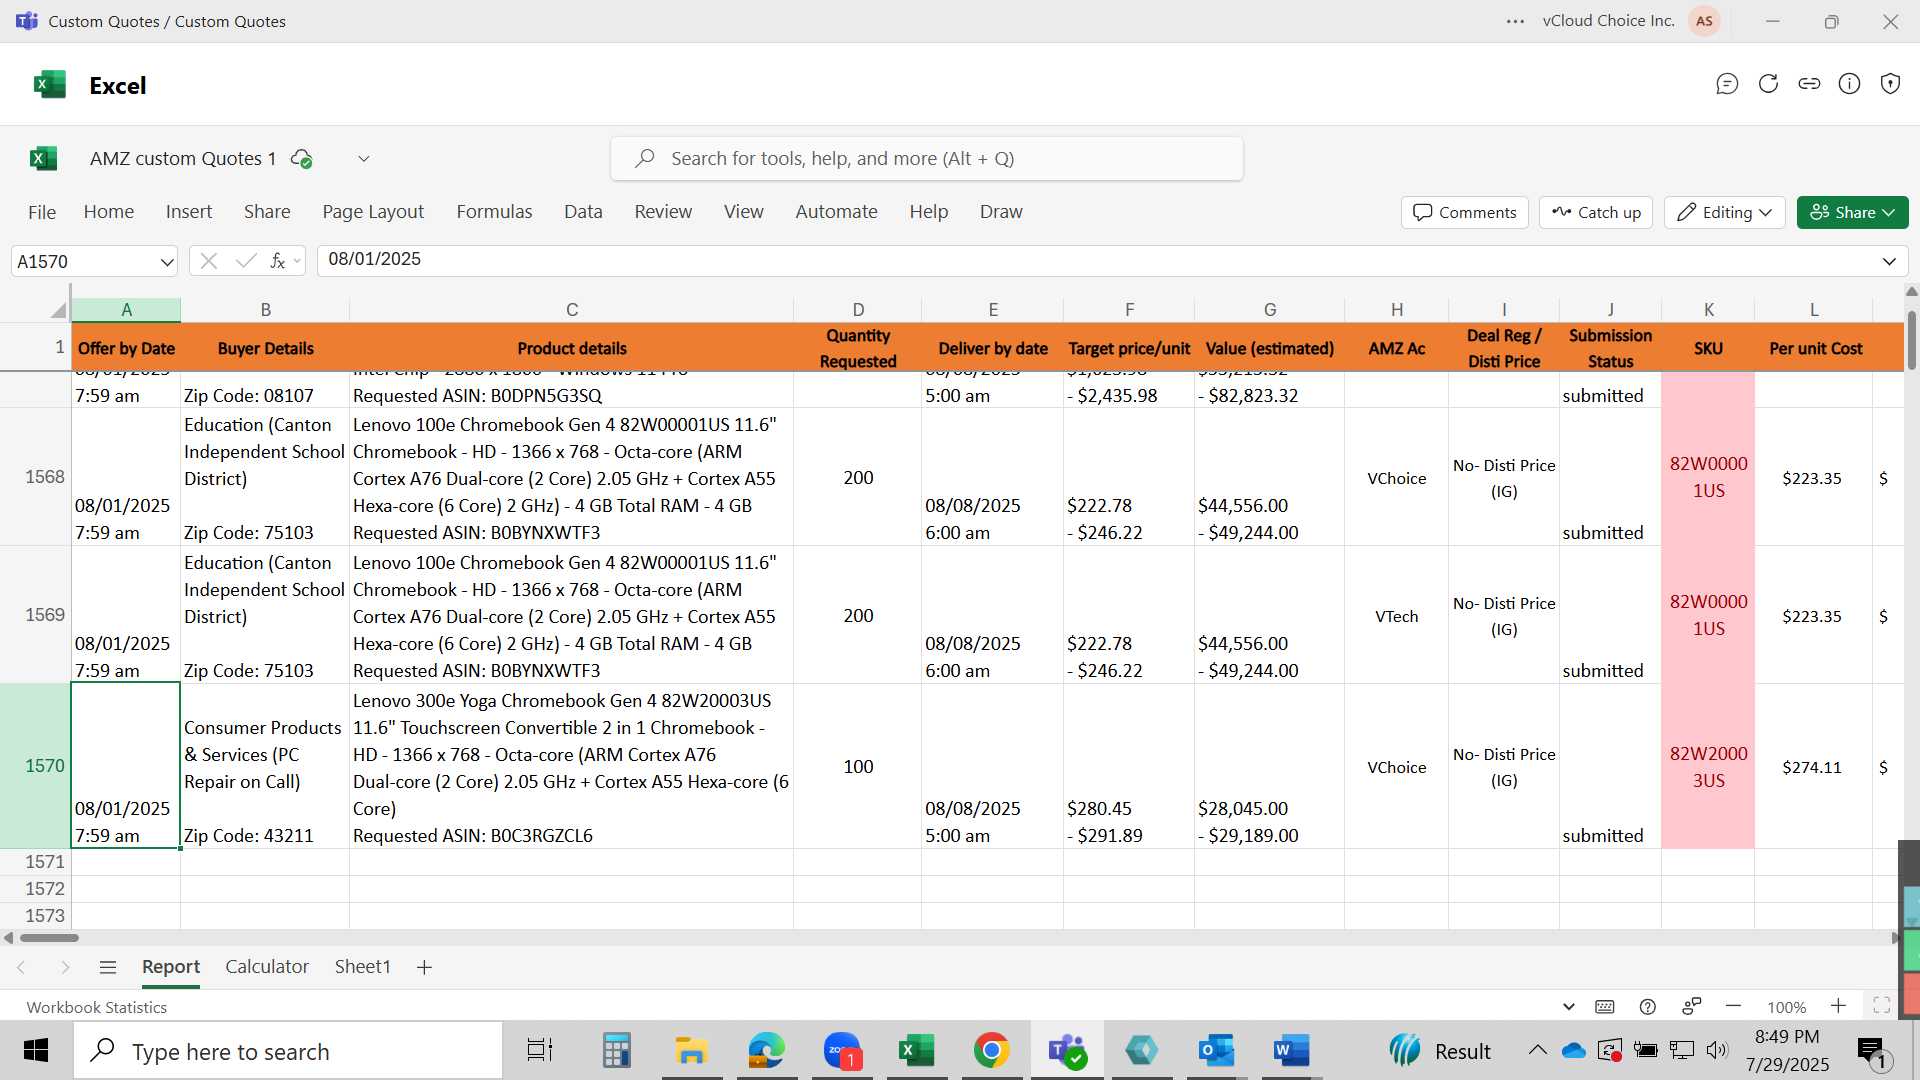Open the File menu
The height and width of the screenshot is (1080, 1920).
tap(42, 212)
